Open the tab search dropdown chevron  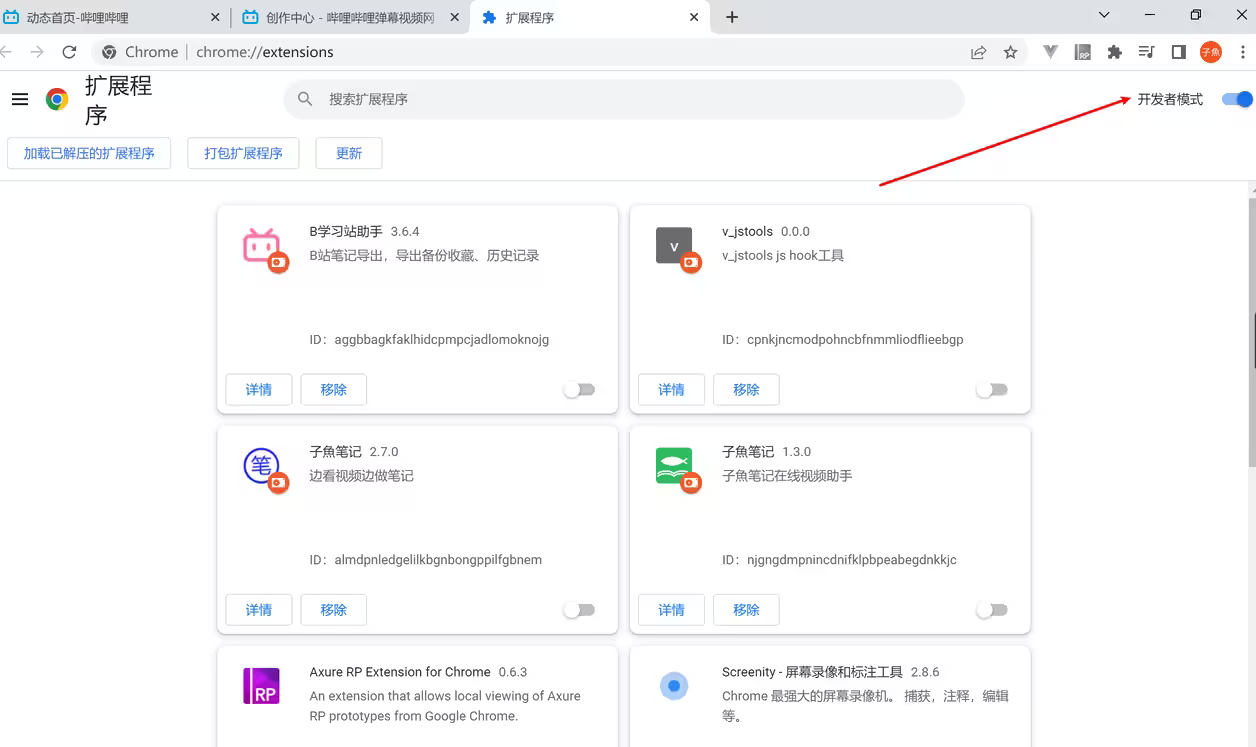pyautogui.click(x=1104, y=15)
